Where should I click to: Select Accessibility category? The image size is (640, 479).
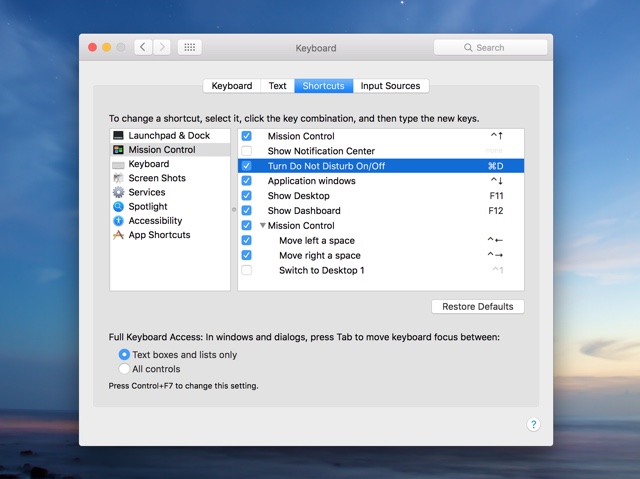point(170,221)
